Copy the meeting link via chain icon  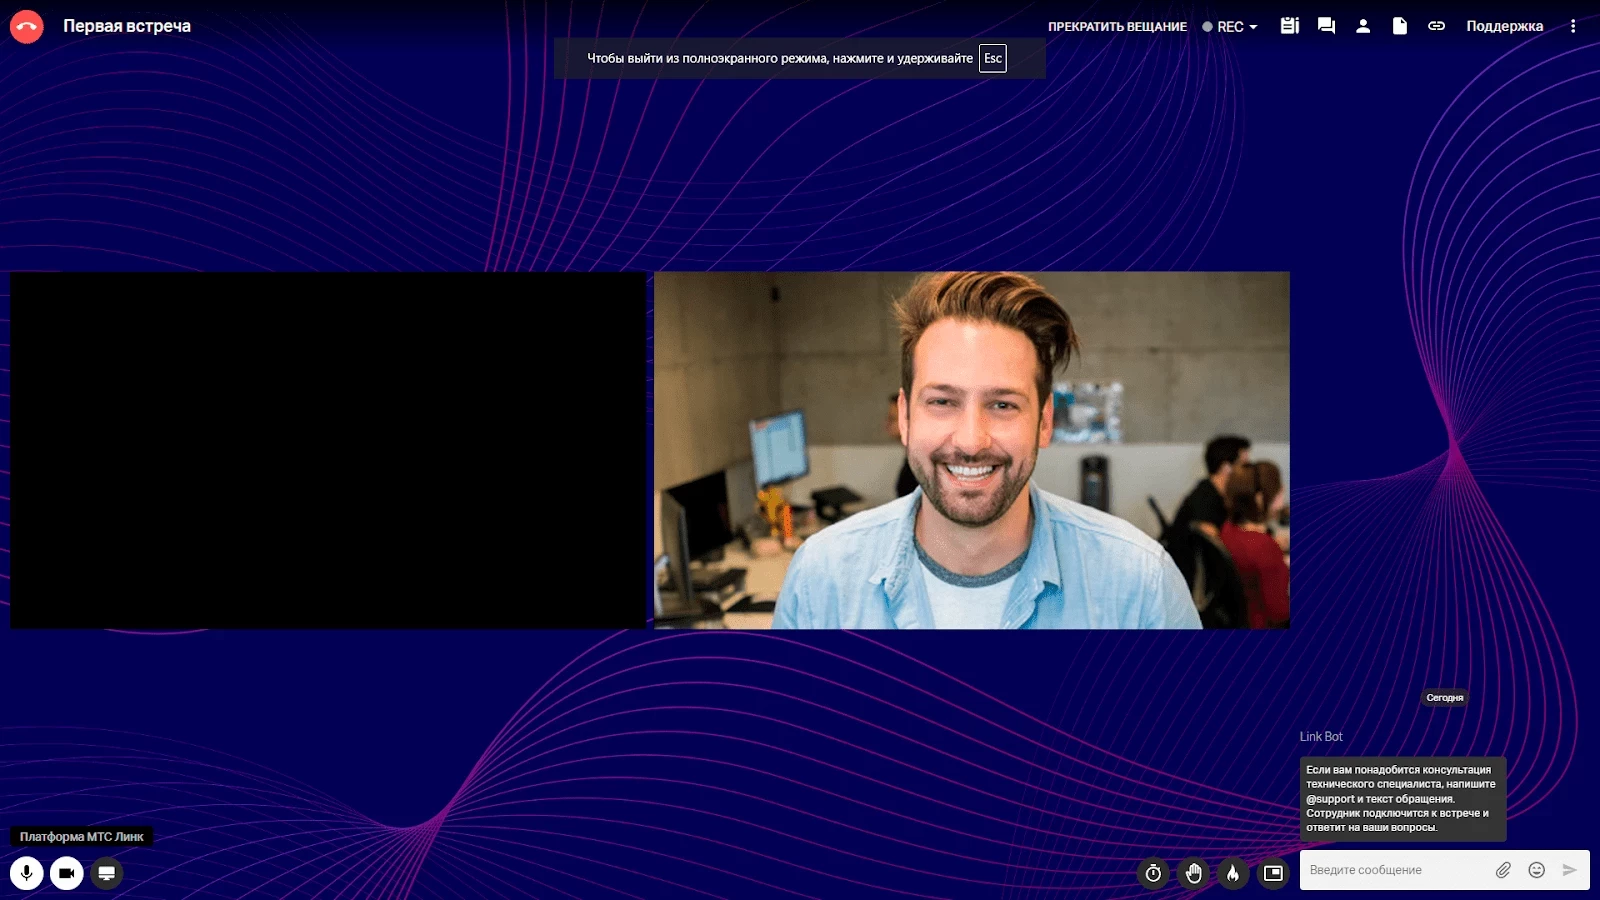pos(1436,26)
